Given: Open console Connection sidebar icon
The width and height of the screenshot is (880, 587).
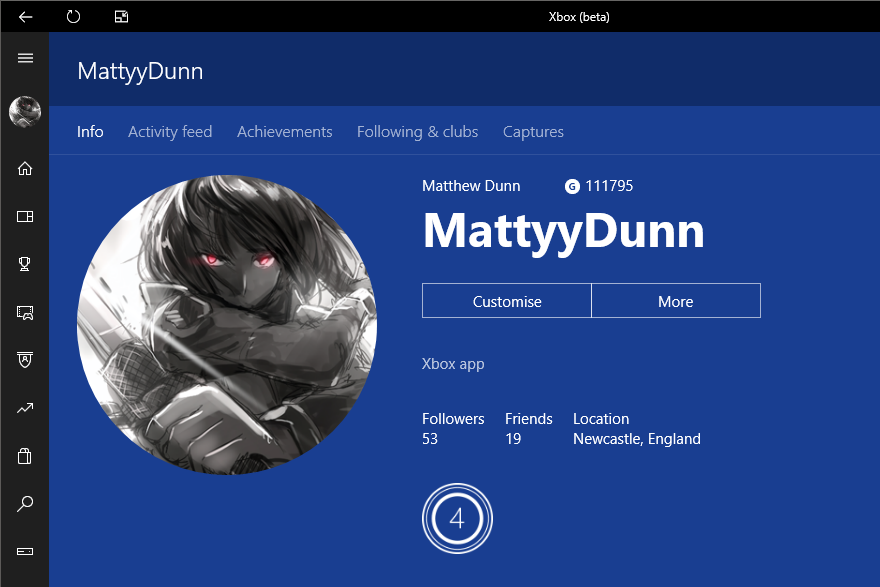Looking at the screenshot, I should 25,551.
